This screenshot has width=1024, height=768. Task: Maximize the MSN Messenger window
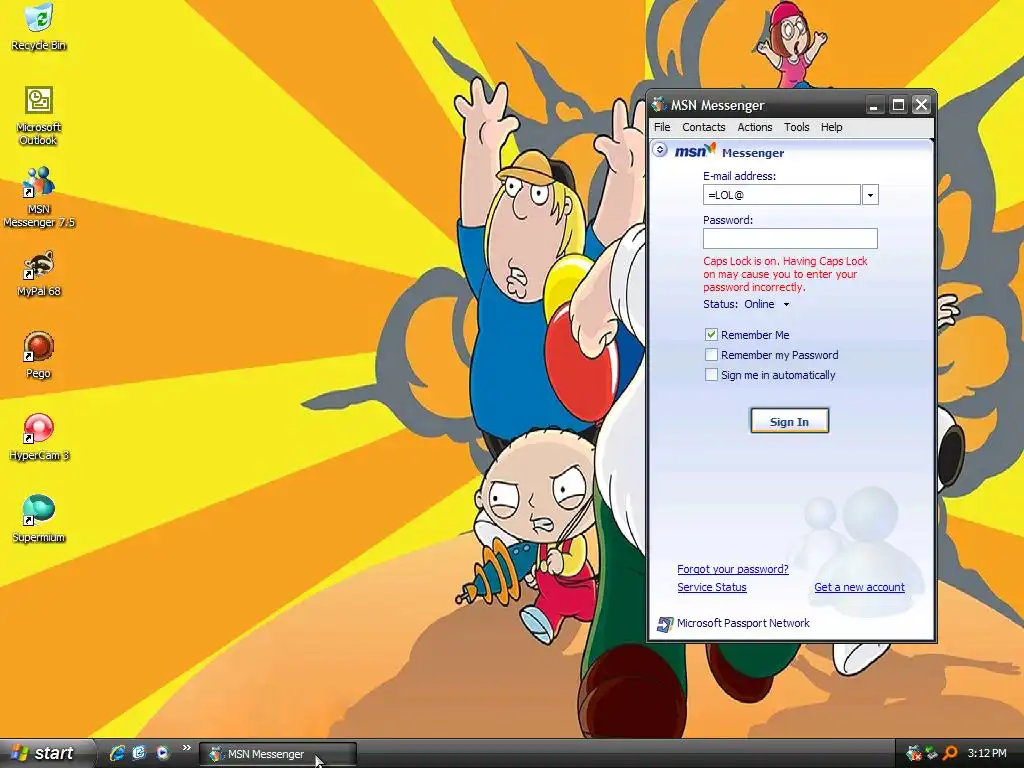[x=898, y=104]
